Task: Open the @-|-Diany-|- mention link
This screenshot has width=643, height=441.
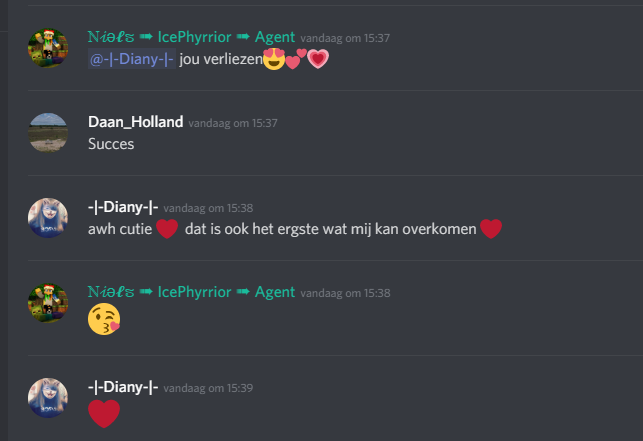Action: tap(132, 59)
